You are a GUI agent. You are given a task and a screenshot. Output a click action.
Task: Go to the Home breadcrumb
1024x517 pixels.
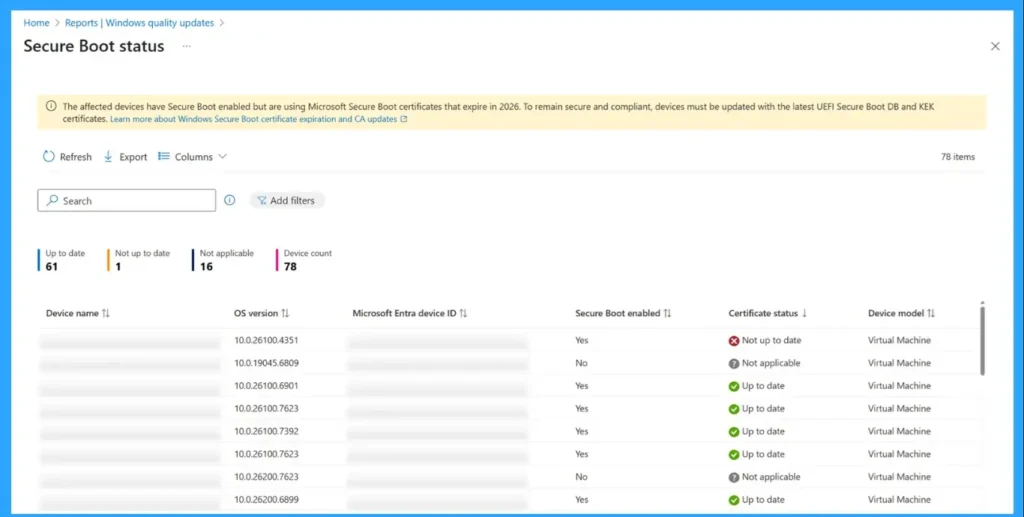point(37,23)
